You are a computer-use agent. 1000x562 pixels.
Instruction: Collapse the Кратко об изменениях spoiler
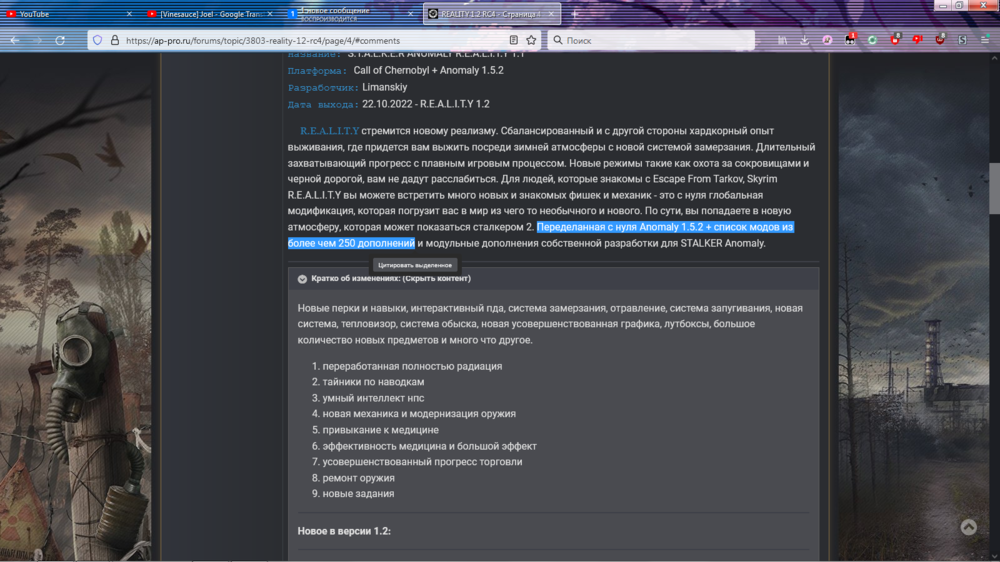(554, 279)
